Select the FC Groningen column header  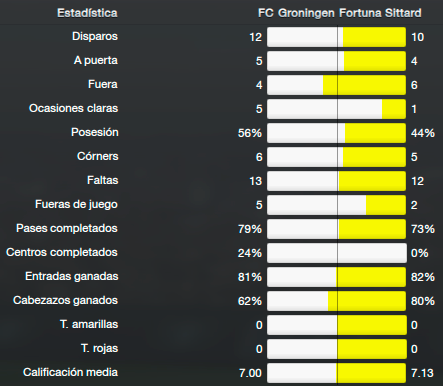click(x=296, y=13)
